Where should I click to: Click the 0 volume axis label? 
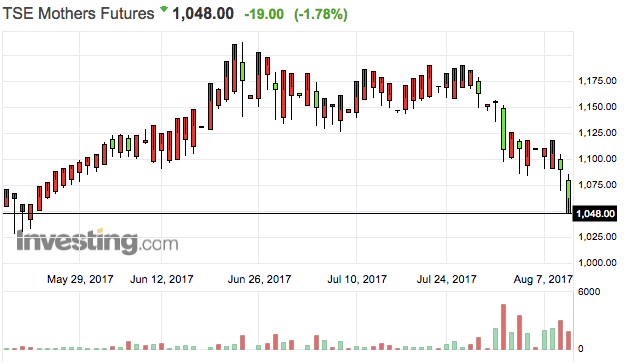coord(581,349)
